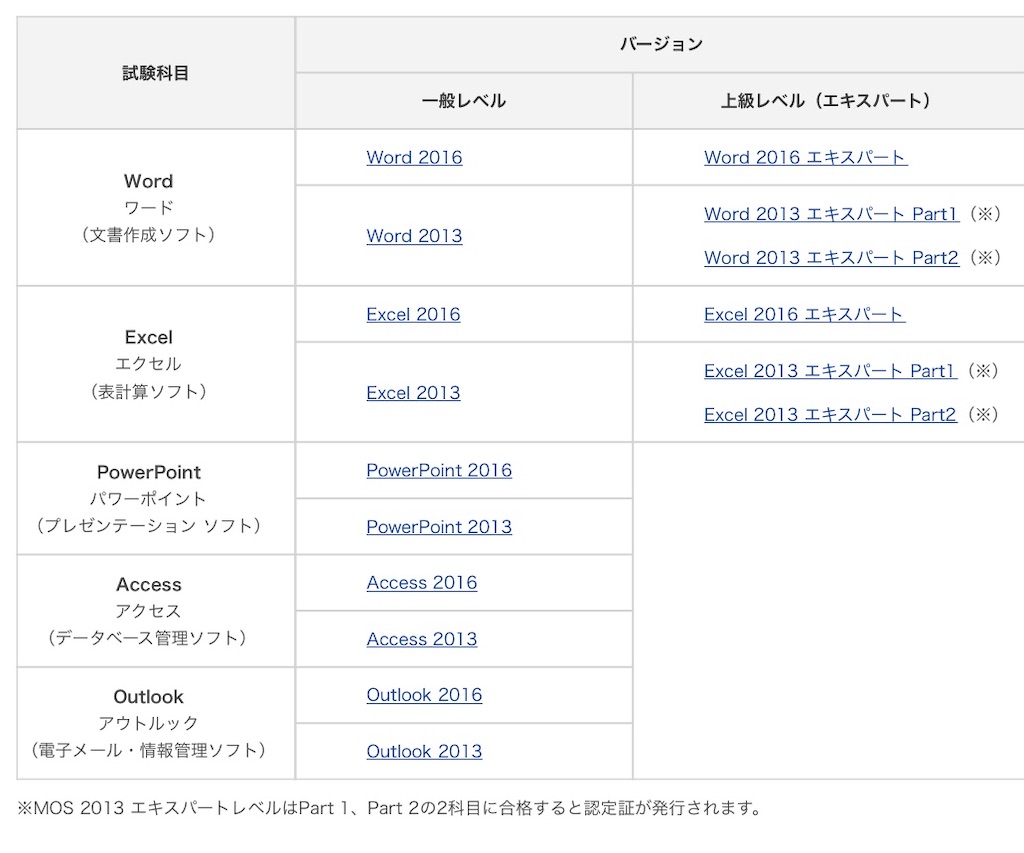Open the Outlook 2013 link

coord(424,751)
